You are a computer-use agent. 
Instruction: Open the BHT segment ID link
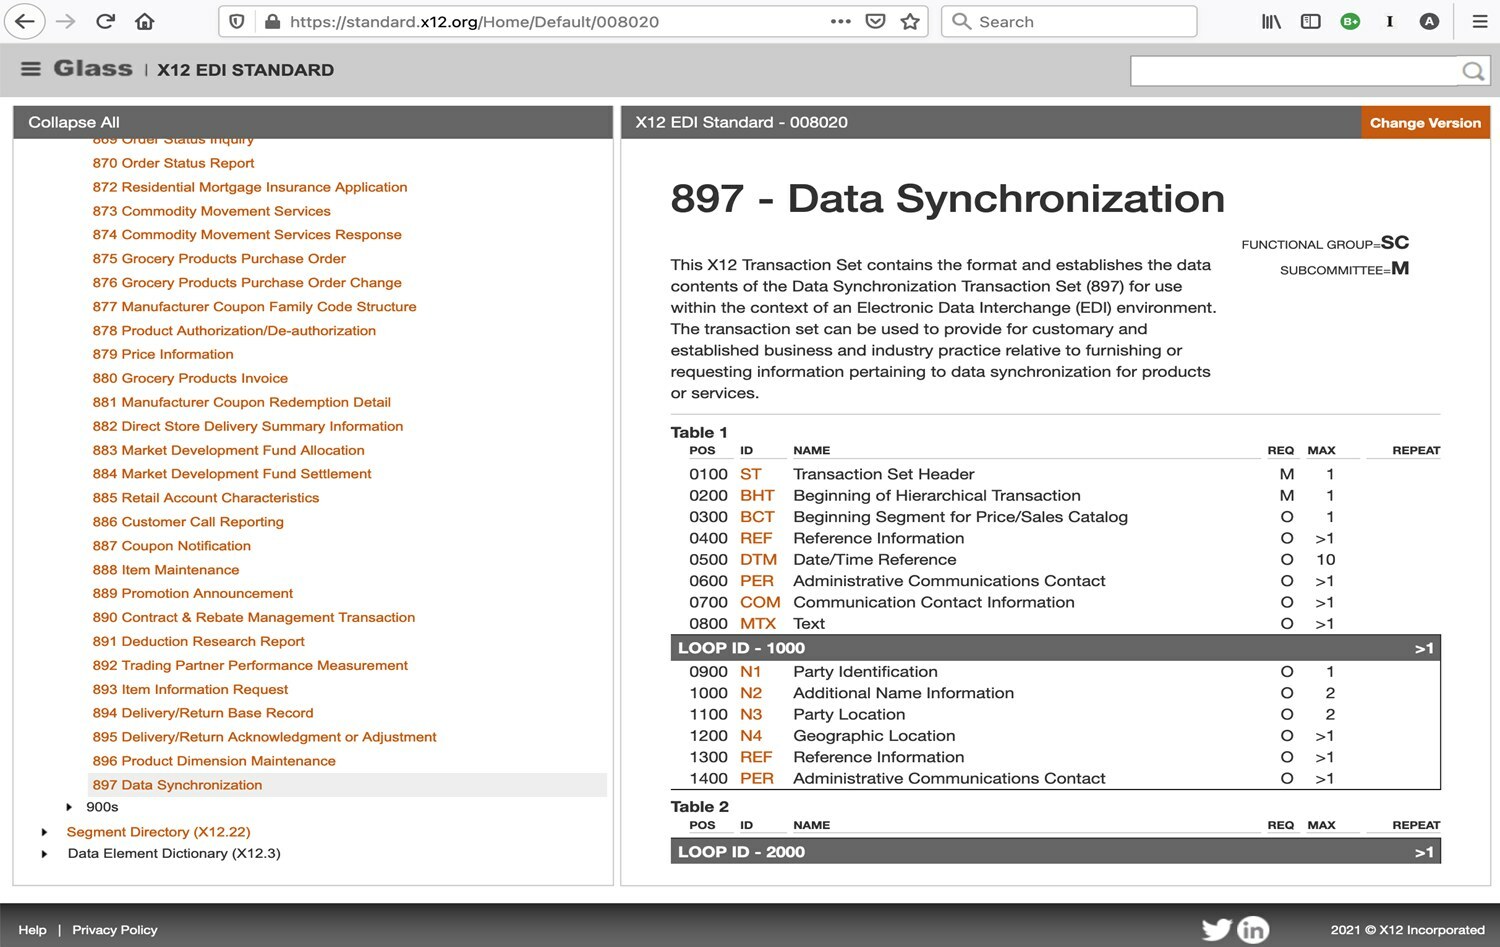[x=757, y=495]
